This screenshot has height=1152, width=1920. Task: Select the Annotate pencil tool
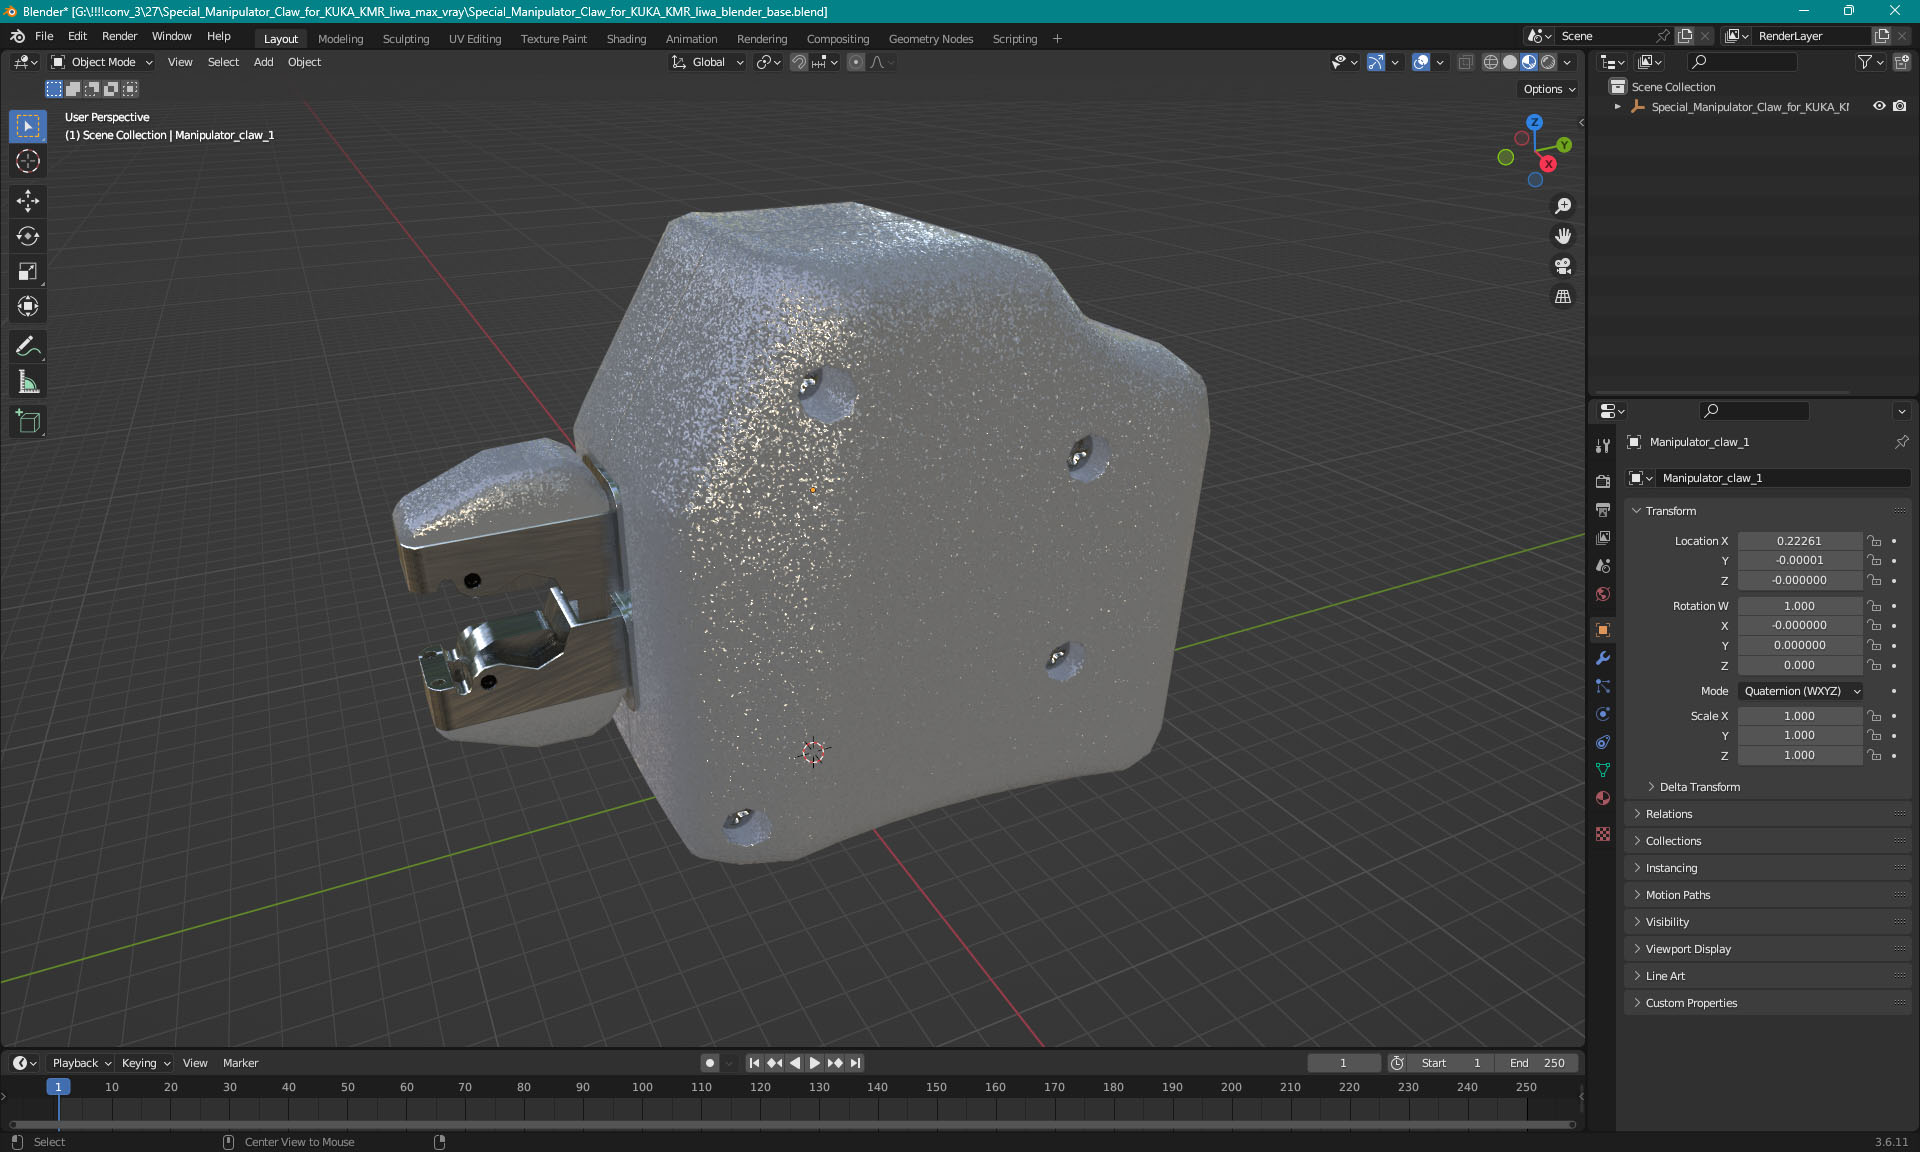28,347
